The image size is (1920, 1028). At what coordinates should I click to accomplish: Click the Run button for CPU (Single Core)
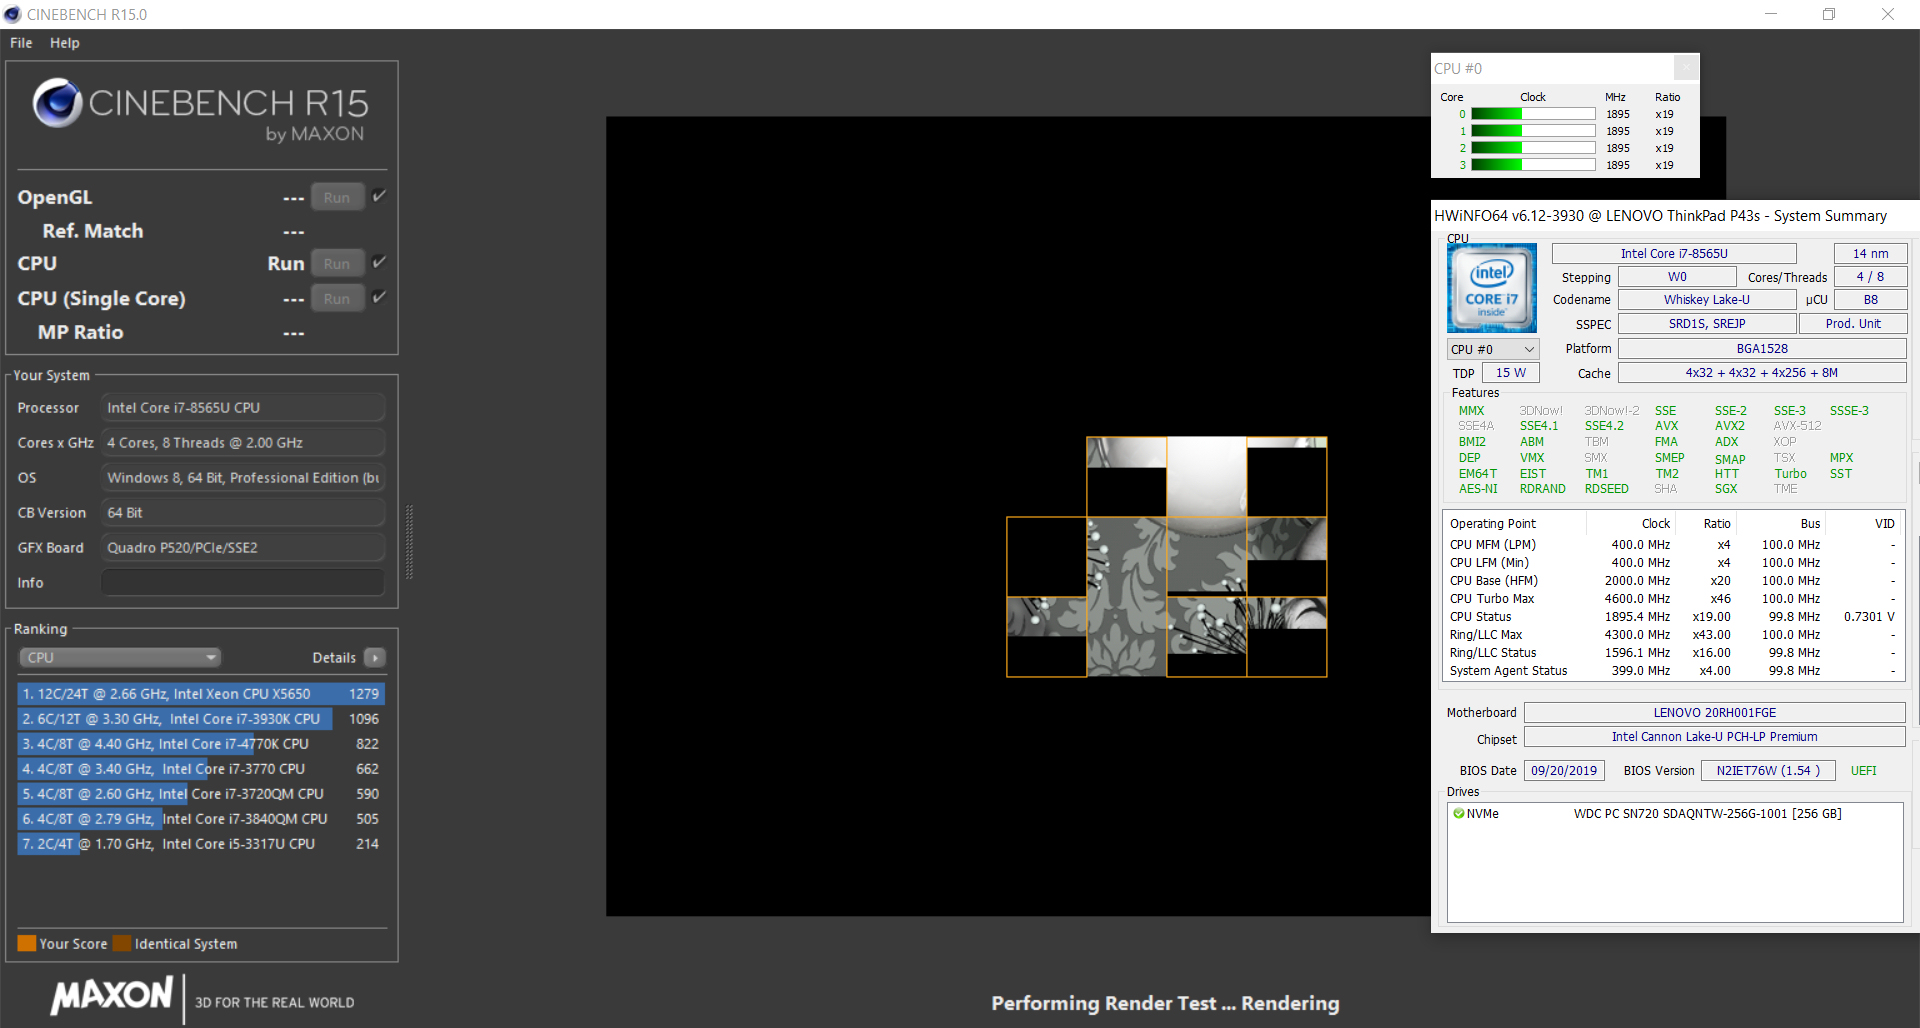[x=337, y=298]
